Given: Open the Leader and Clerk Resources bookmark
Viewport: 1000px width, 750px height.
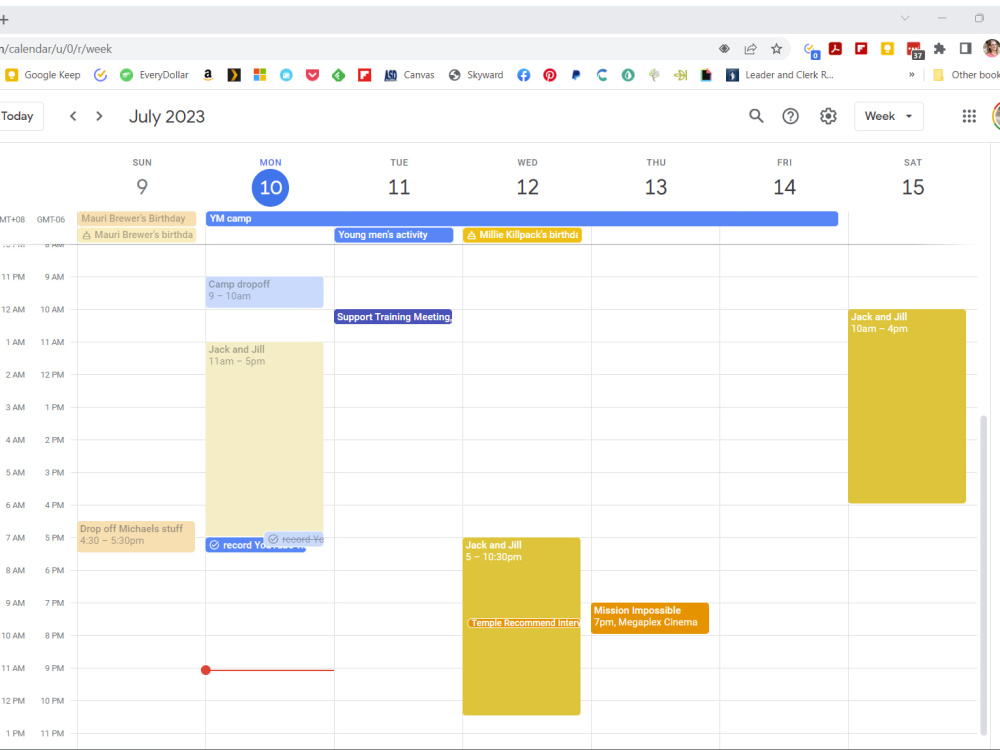Looking at the screenshot, I should coord(780,75).
